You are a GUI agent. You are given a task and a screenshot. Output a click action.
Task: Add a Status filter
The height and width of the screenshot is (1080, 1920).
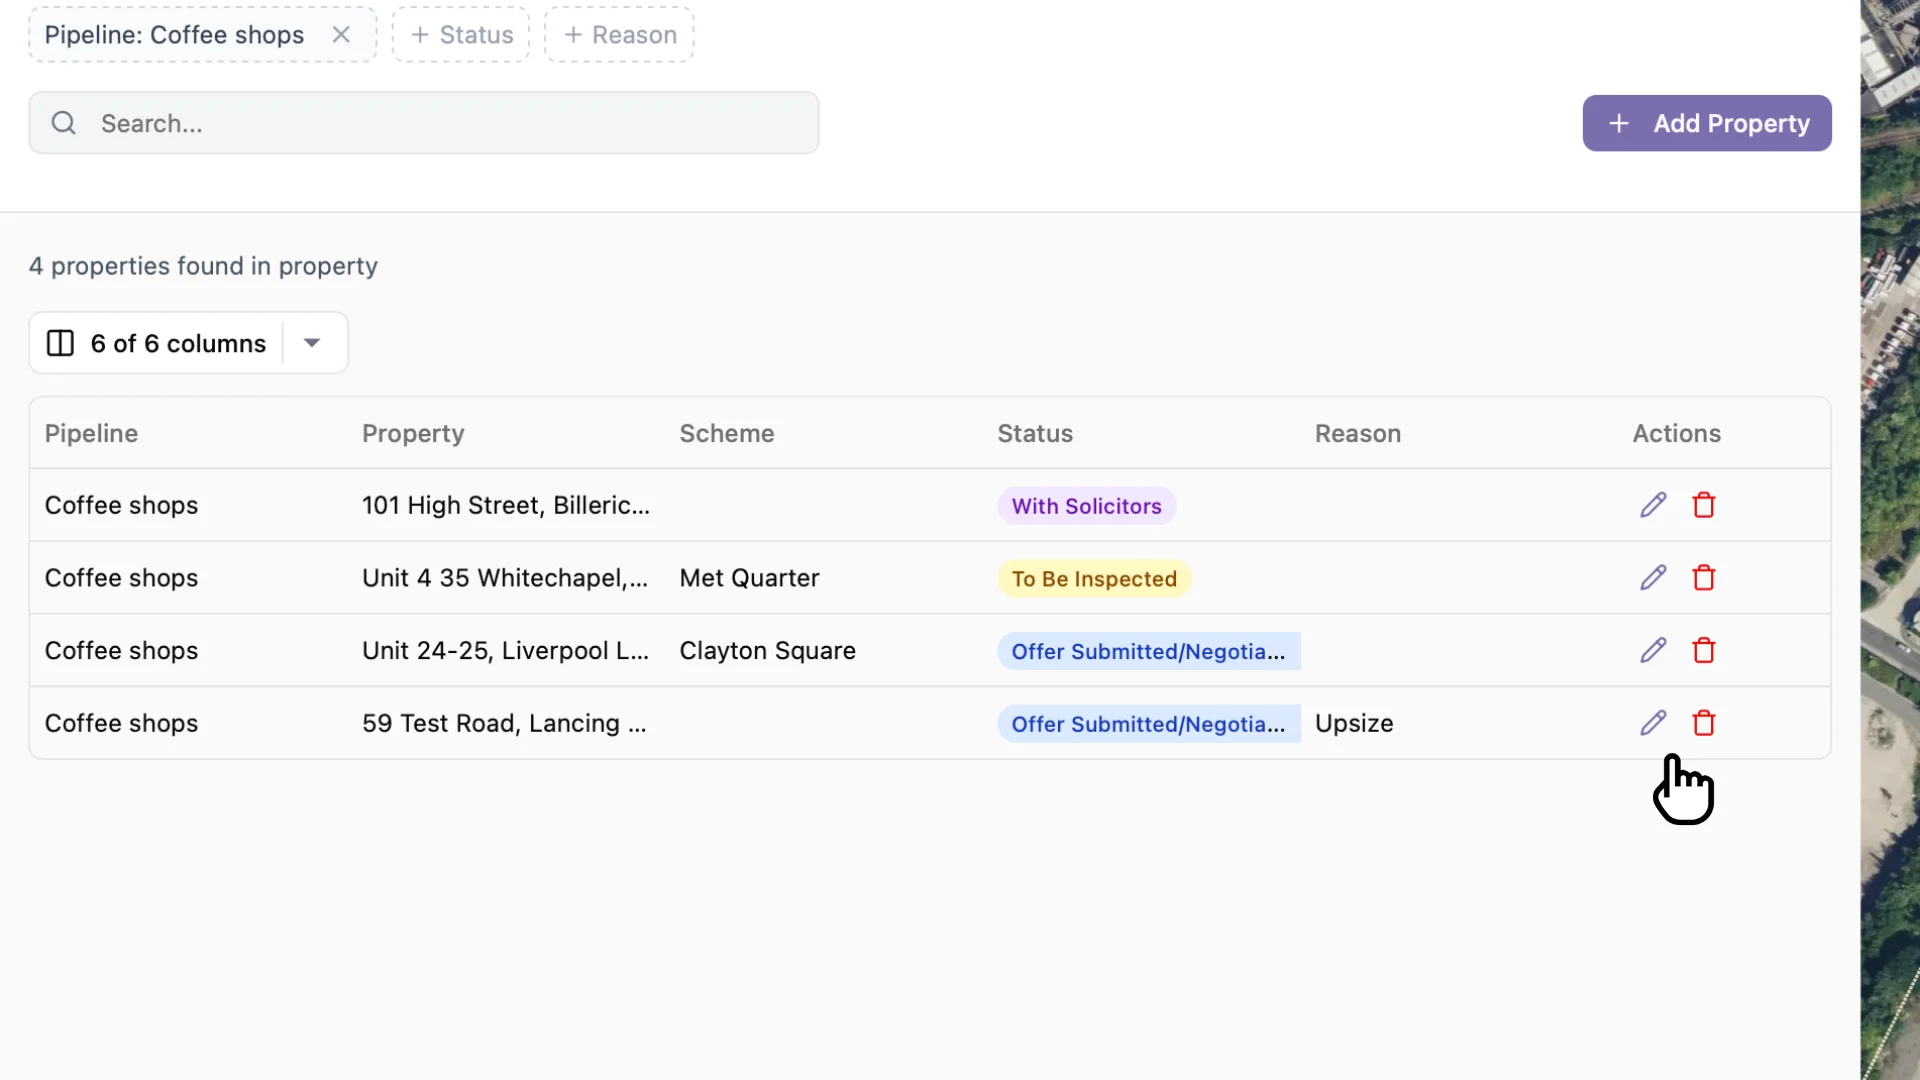click(460, 34)
